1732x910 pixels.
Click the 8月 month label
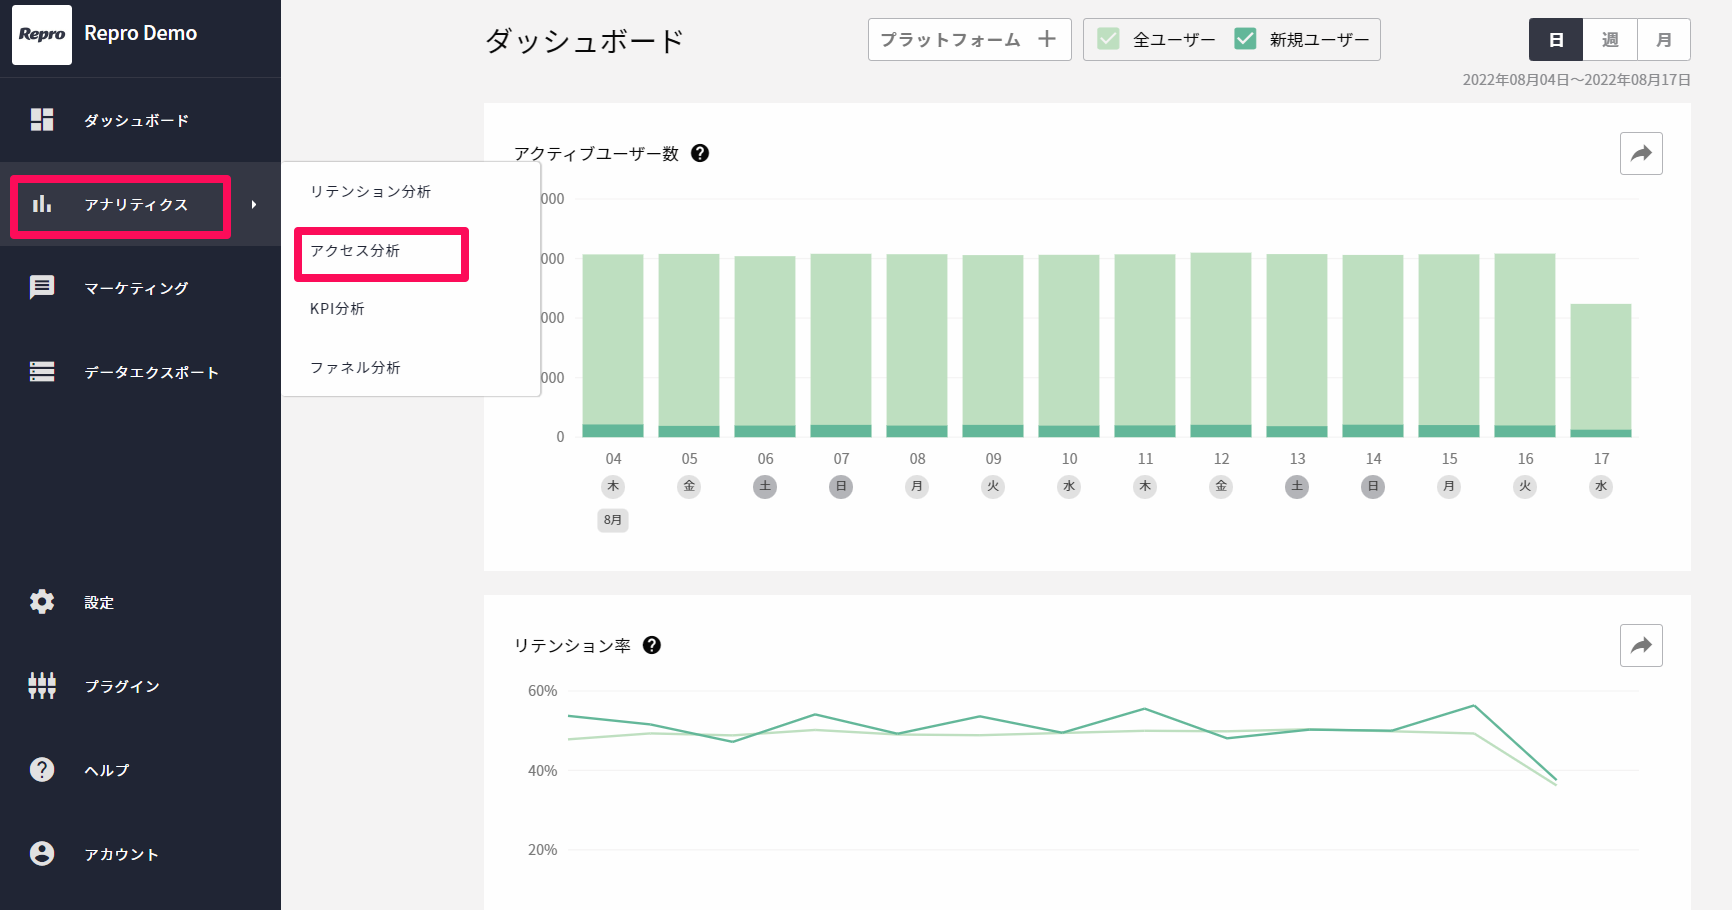pyautogui.click(x=613, y=520)
